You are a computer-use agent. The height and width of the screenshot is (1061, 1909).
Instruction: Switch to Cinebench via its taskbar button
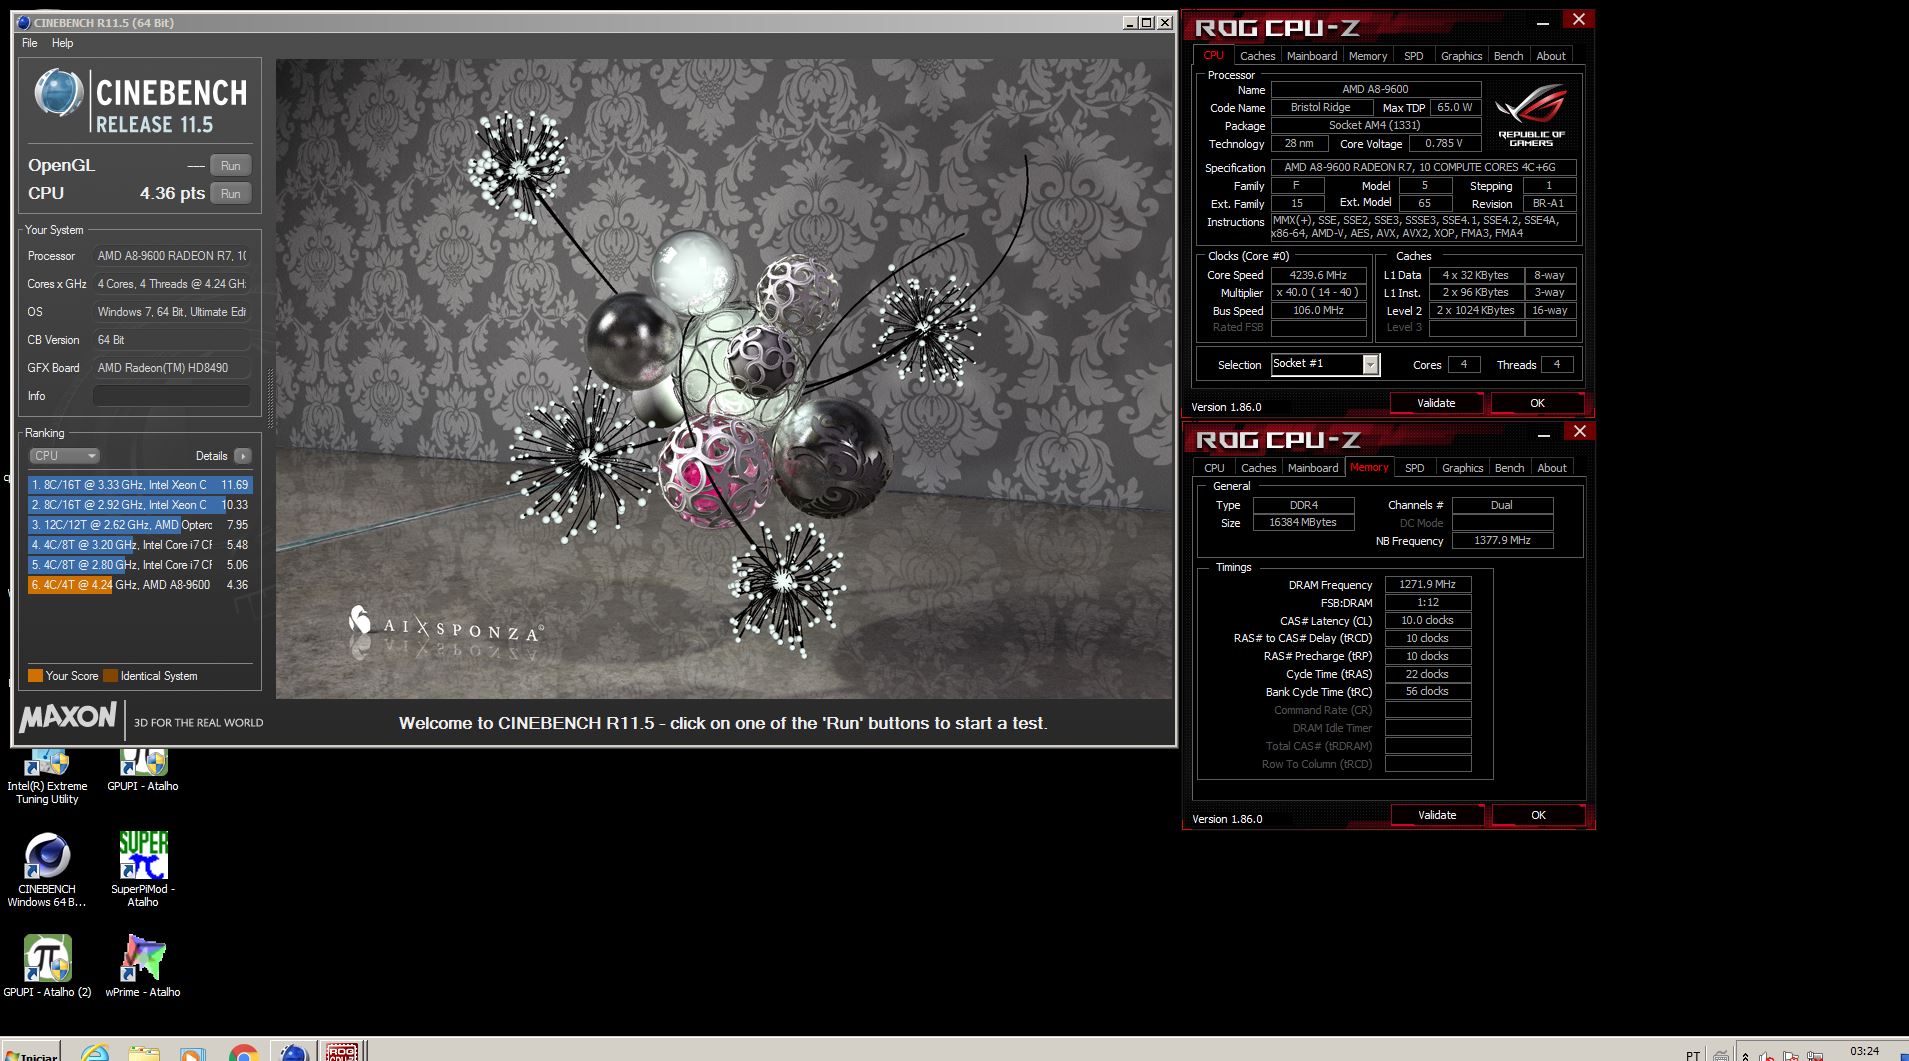coord(293,1051)
